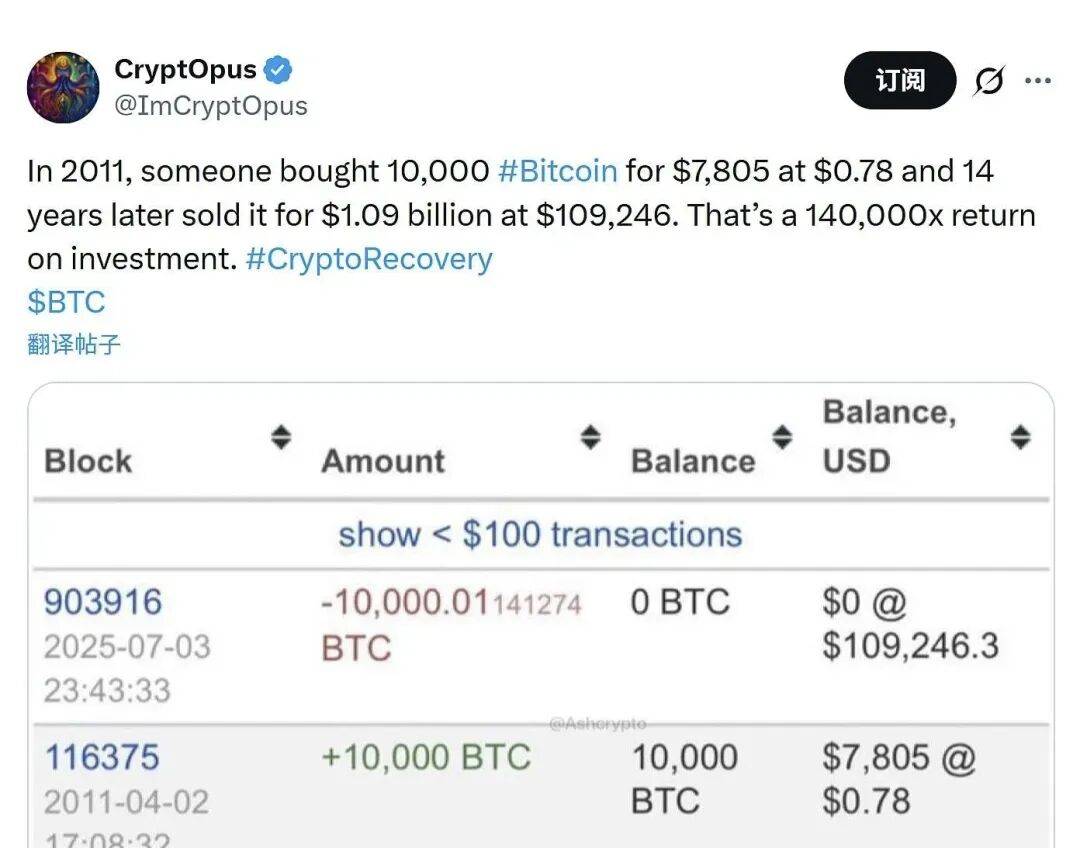Click 翻译帖子 to translate post
The height and width of the screenshot is (848, 1080).
pyautogui.click(x=74, y=345)
